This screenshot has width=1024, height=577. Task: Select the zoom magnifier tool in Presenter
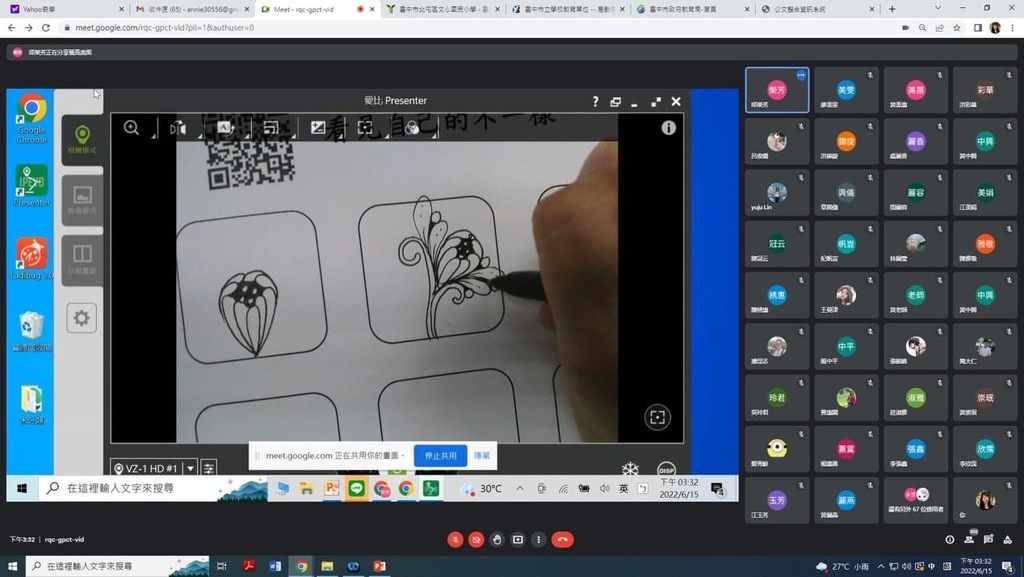tap(131, 128)
